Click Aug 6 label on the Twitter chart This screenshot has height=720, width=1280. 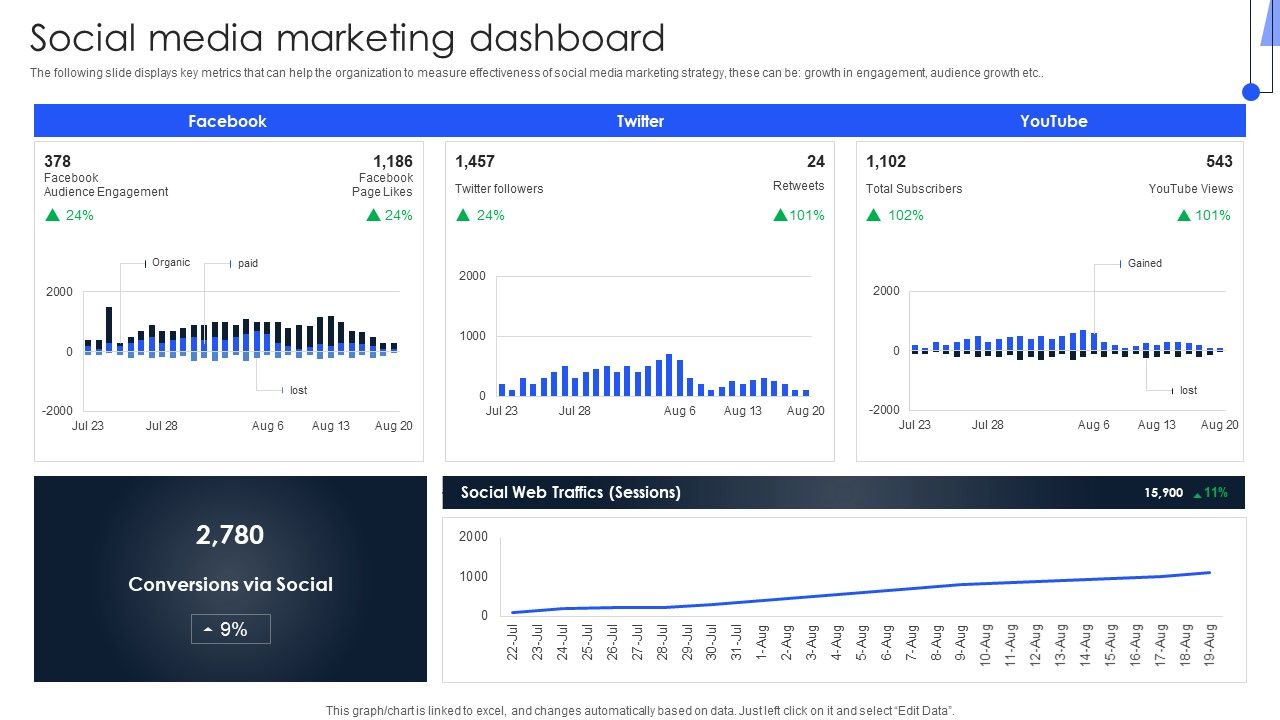679,411
